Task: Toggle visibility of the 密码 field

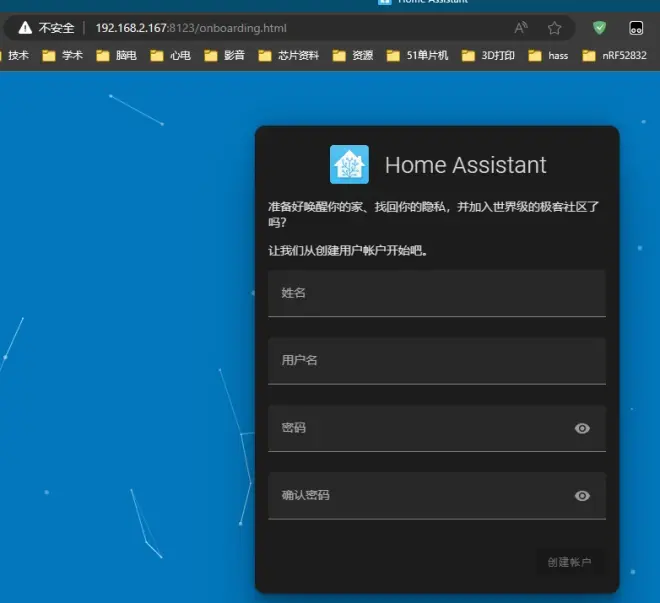Action: 582,428
